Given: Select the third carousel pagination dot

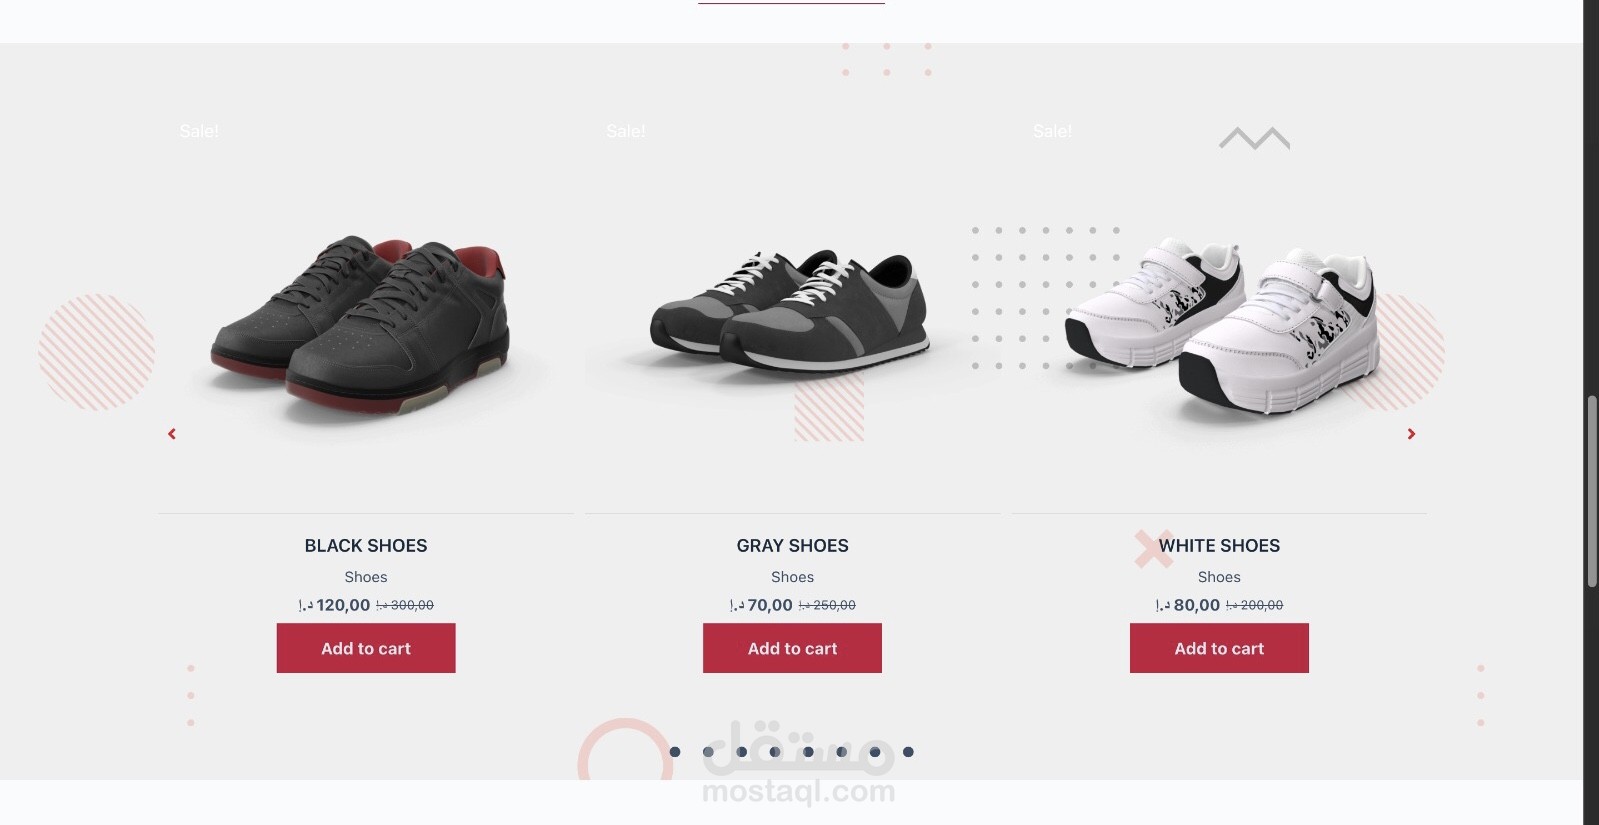Looking at the screenshot, I should tap(741, 752).
